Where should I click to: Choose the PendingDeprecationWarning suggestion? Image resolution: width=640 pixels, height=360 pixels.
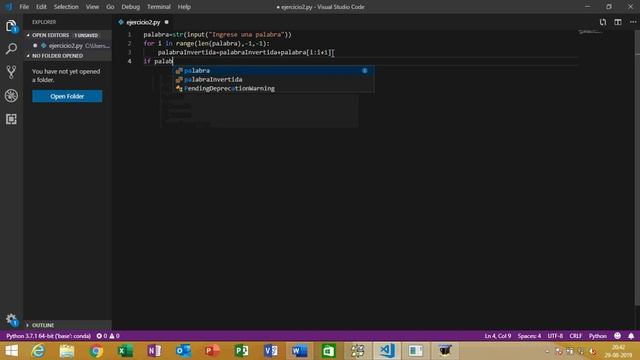pos(273,89)
